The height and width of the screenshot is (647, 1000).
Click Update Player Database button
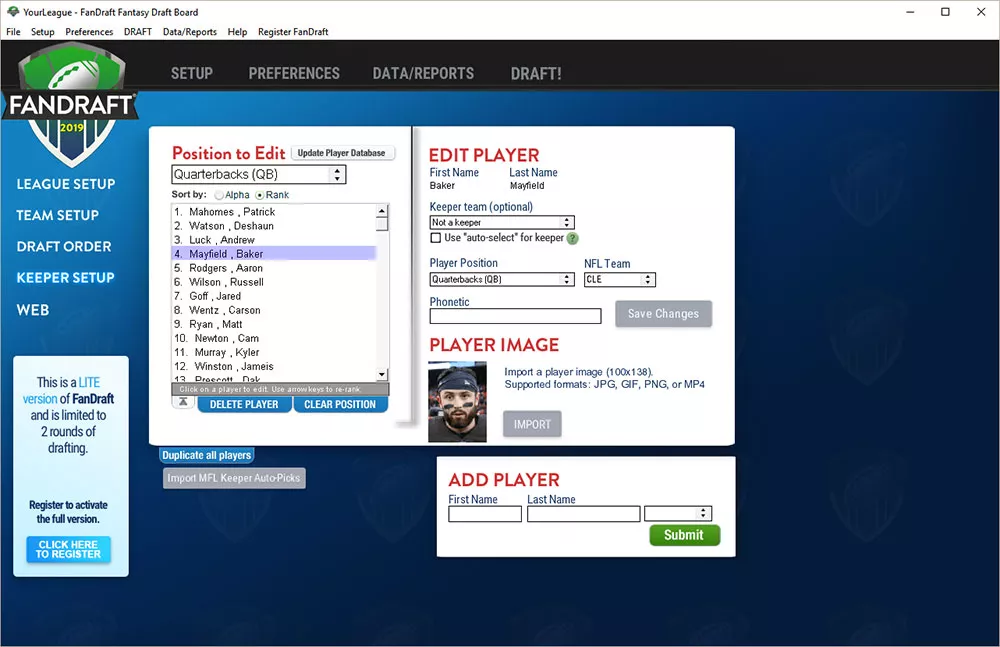[x=342, y=153]
